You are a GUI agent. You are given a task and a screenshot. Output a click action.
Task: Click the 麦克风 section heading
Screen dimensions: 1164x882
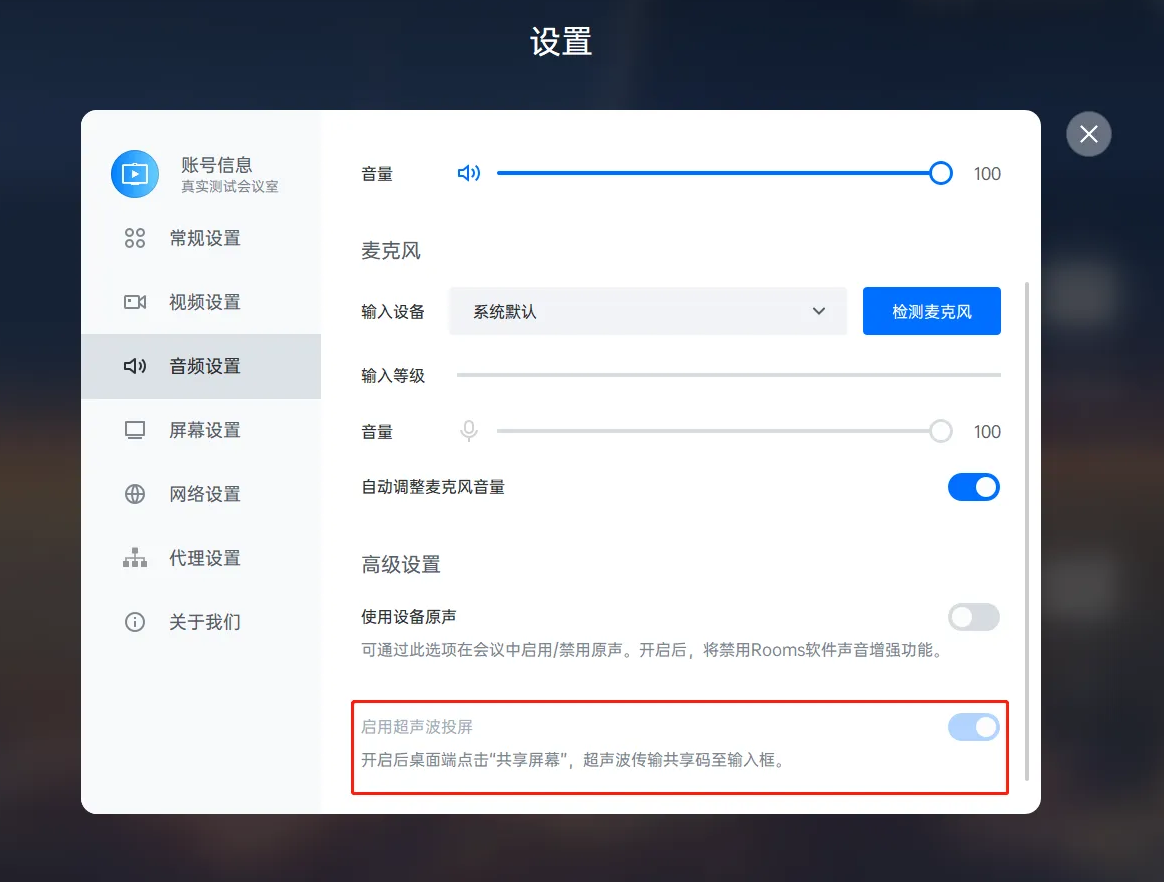390,251
